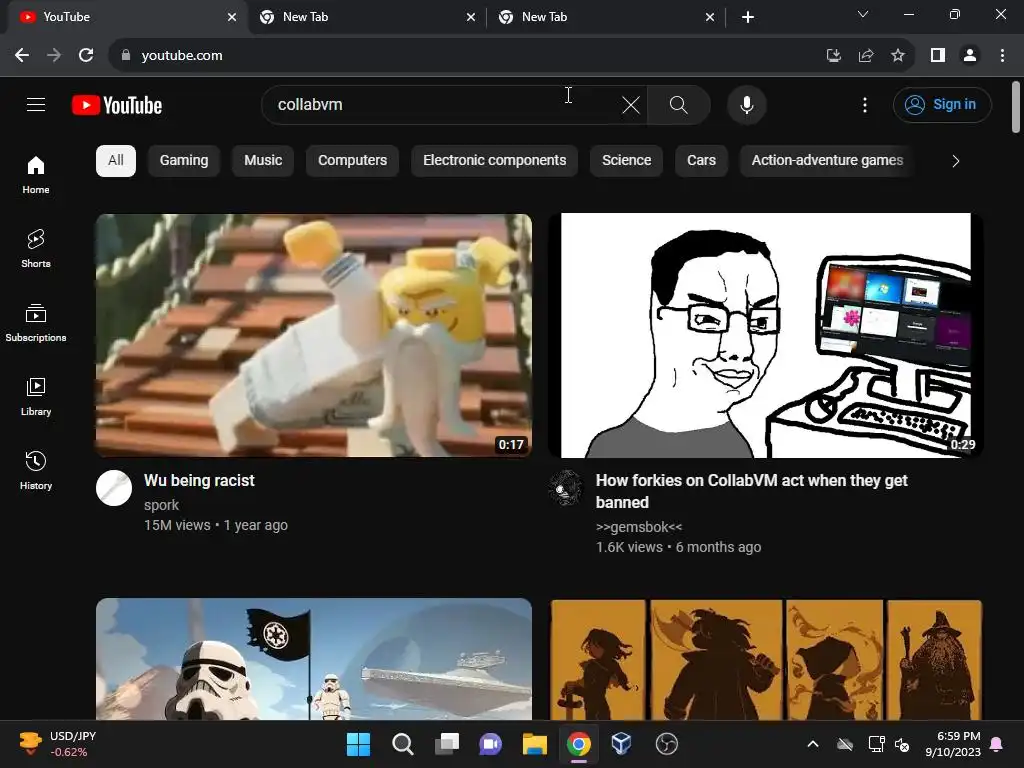
Task: Open the clock showing 6:59 PM
Action: click(x=953, y=744)
